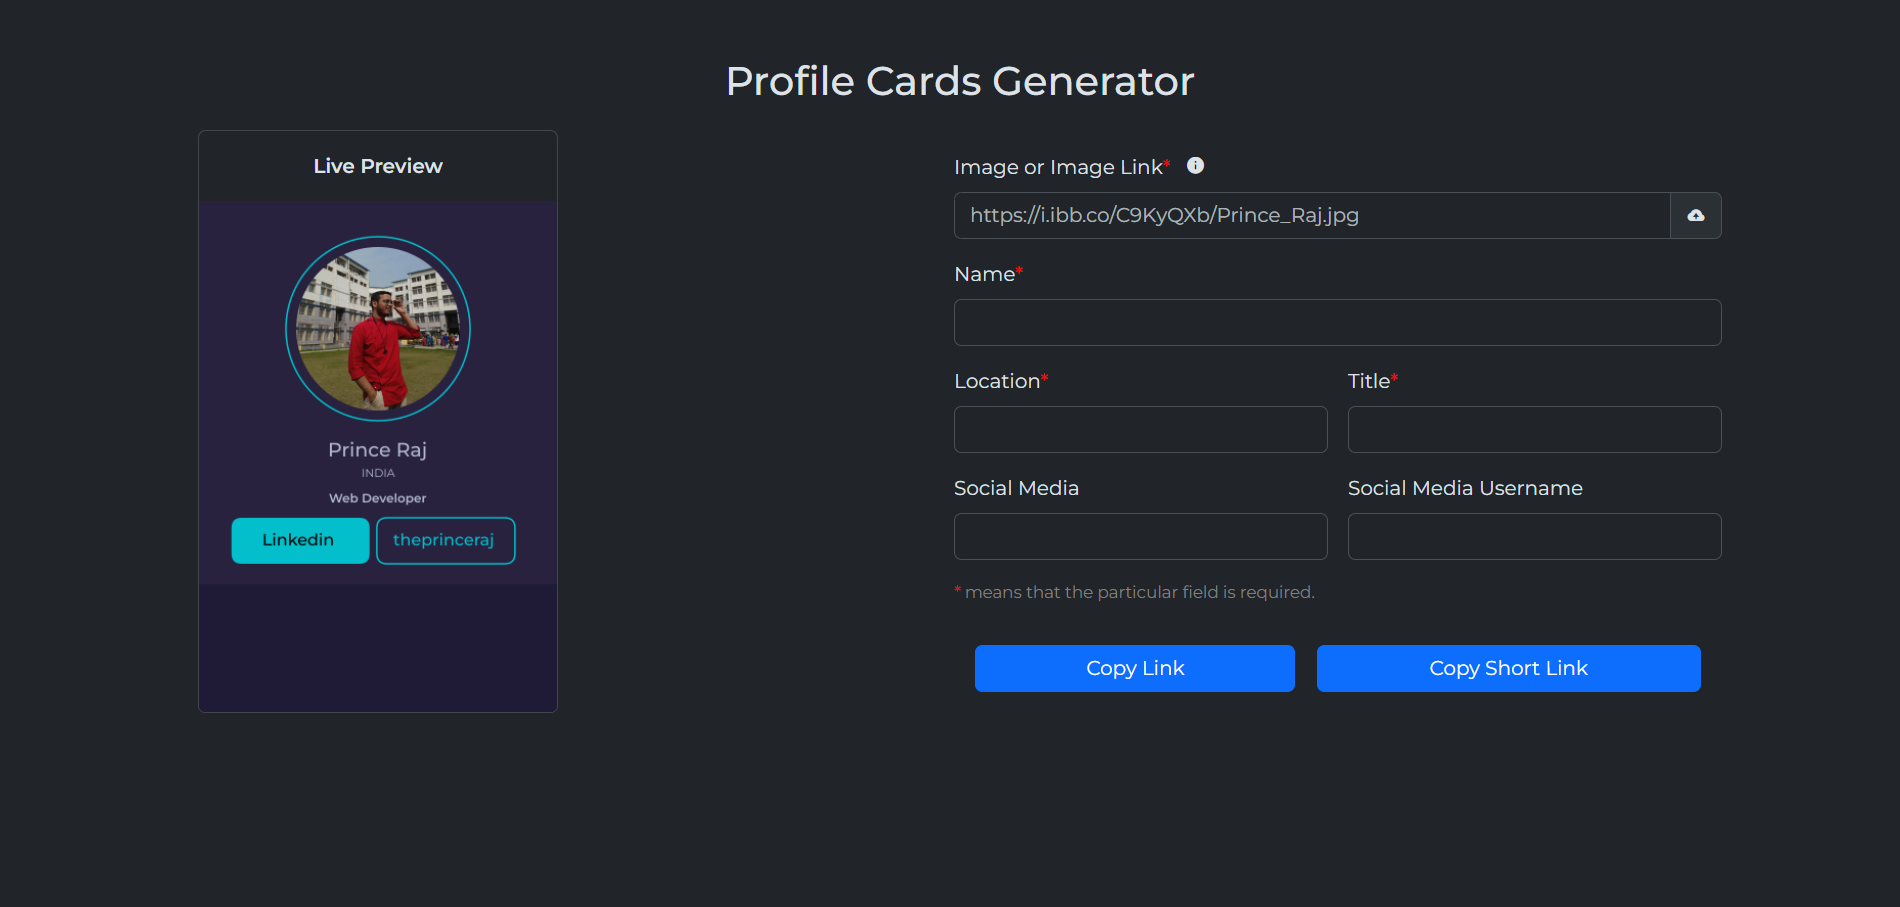Click the info icon next to Image Link

click(1194, 166)
